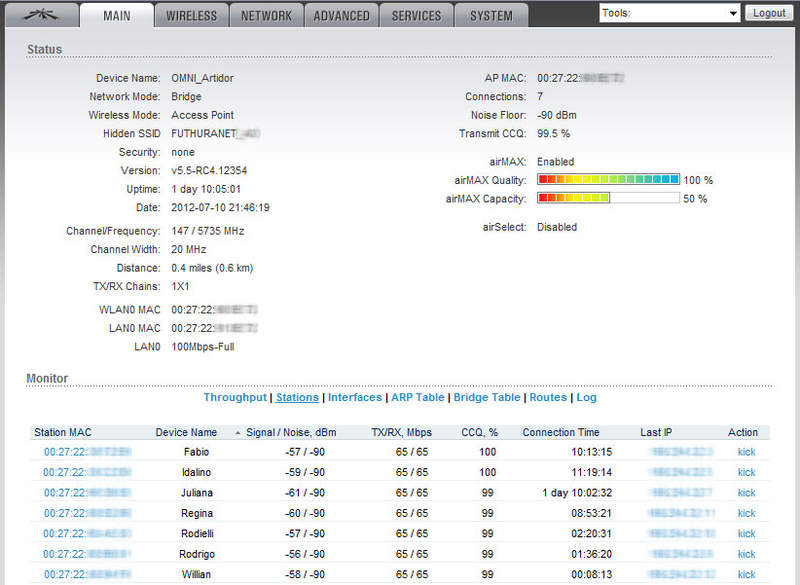Click the Ubiquiti logo icon tab

click(40, 15)
